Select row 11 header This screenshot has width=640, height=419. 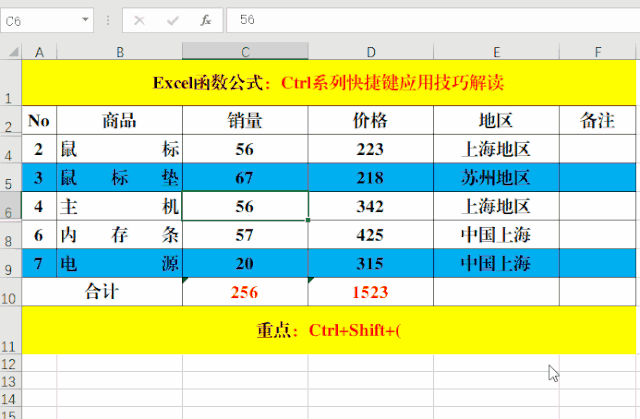[x=11, y=330]
